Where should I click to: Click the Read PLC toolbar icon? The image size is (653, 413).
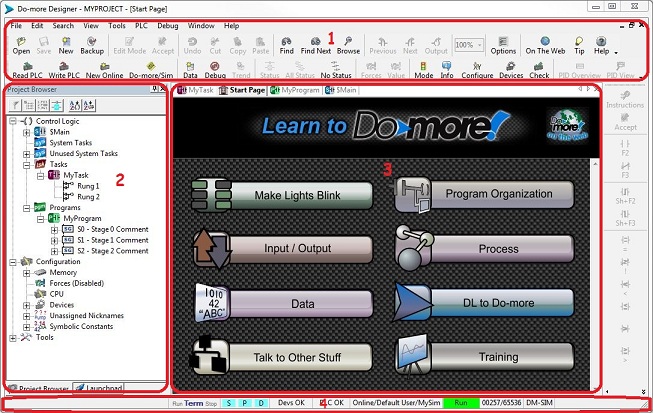point(27,70)
